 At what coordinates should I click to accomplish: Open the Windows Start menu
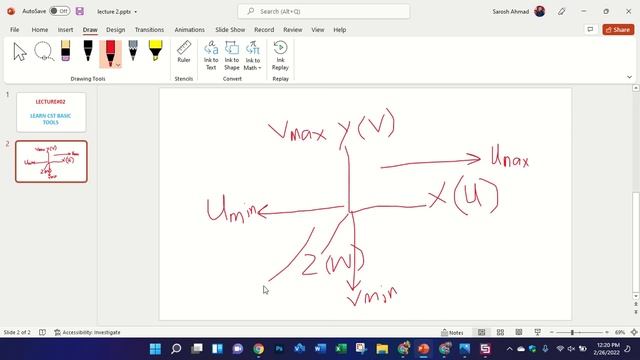coord(155,349)
